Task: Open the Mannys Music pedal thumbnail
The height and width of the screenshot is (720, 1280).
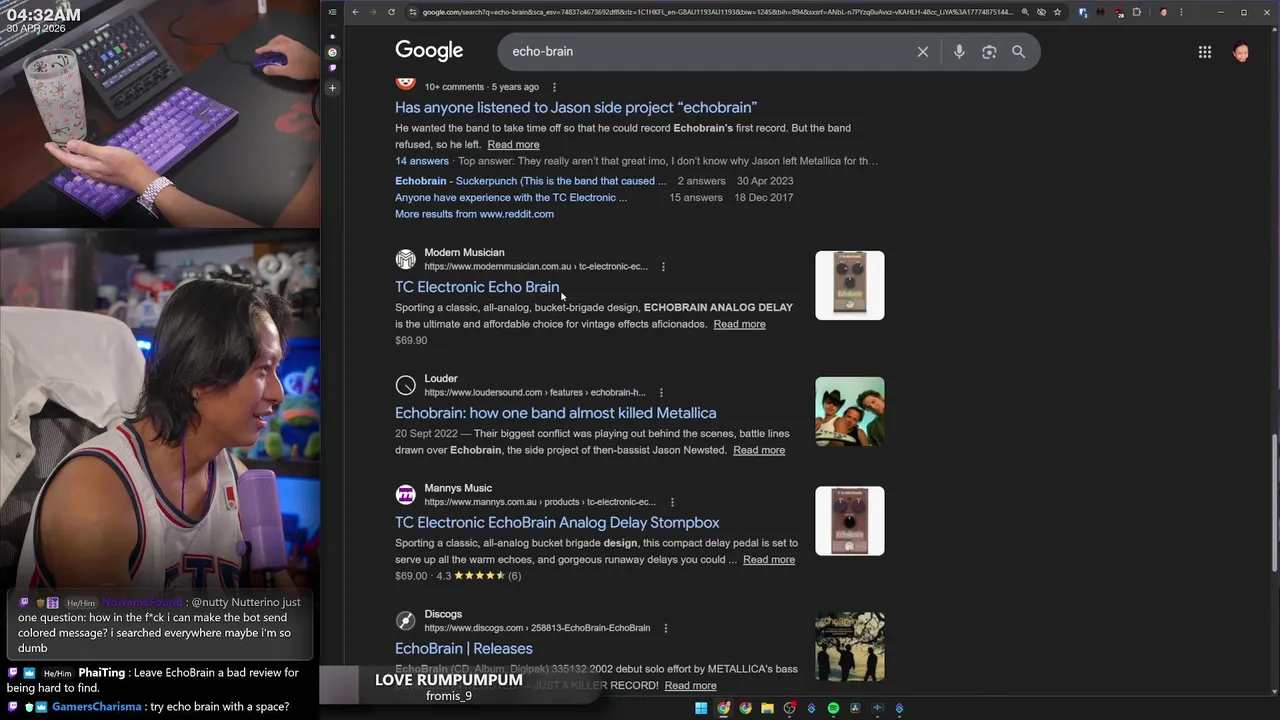Action: point(850,521)
